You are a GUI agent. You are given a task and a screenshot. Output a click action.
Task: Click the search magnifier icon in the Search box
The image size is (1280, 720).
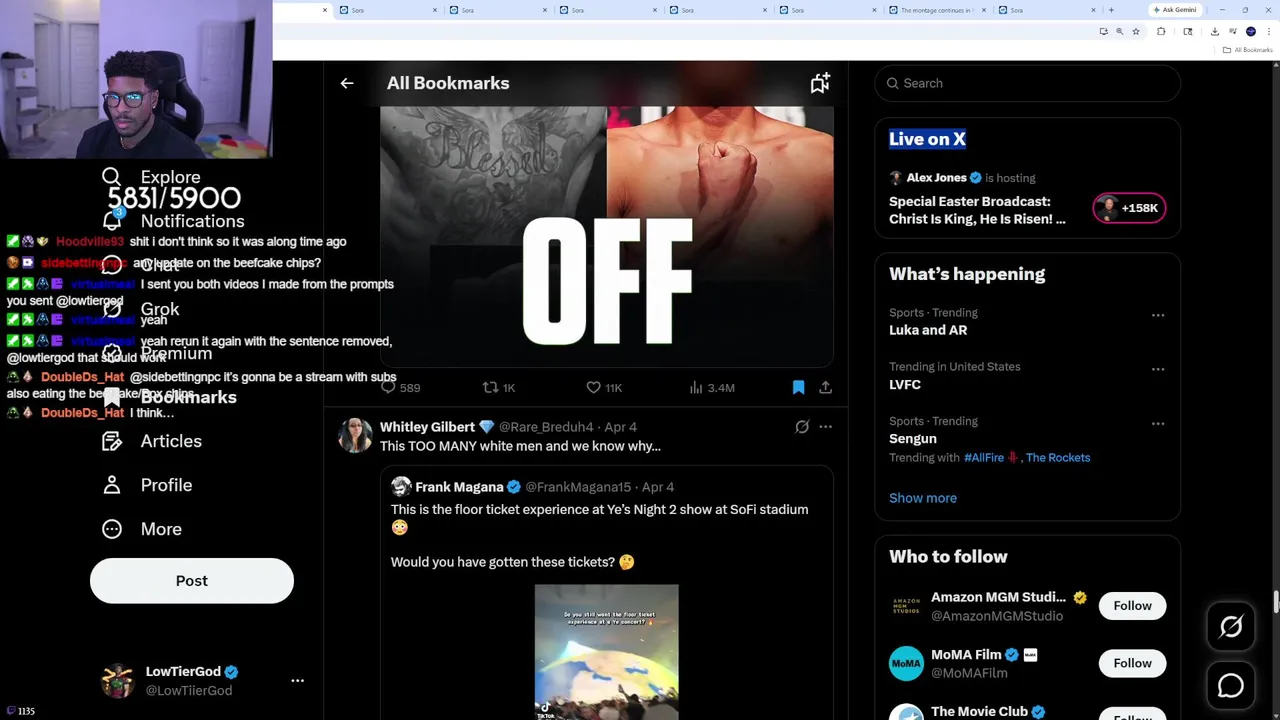coord(892,83)
